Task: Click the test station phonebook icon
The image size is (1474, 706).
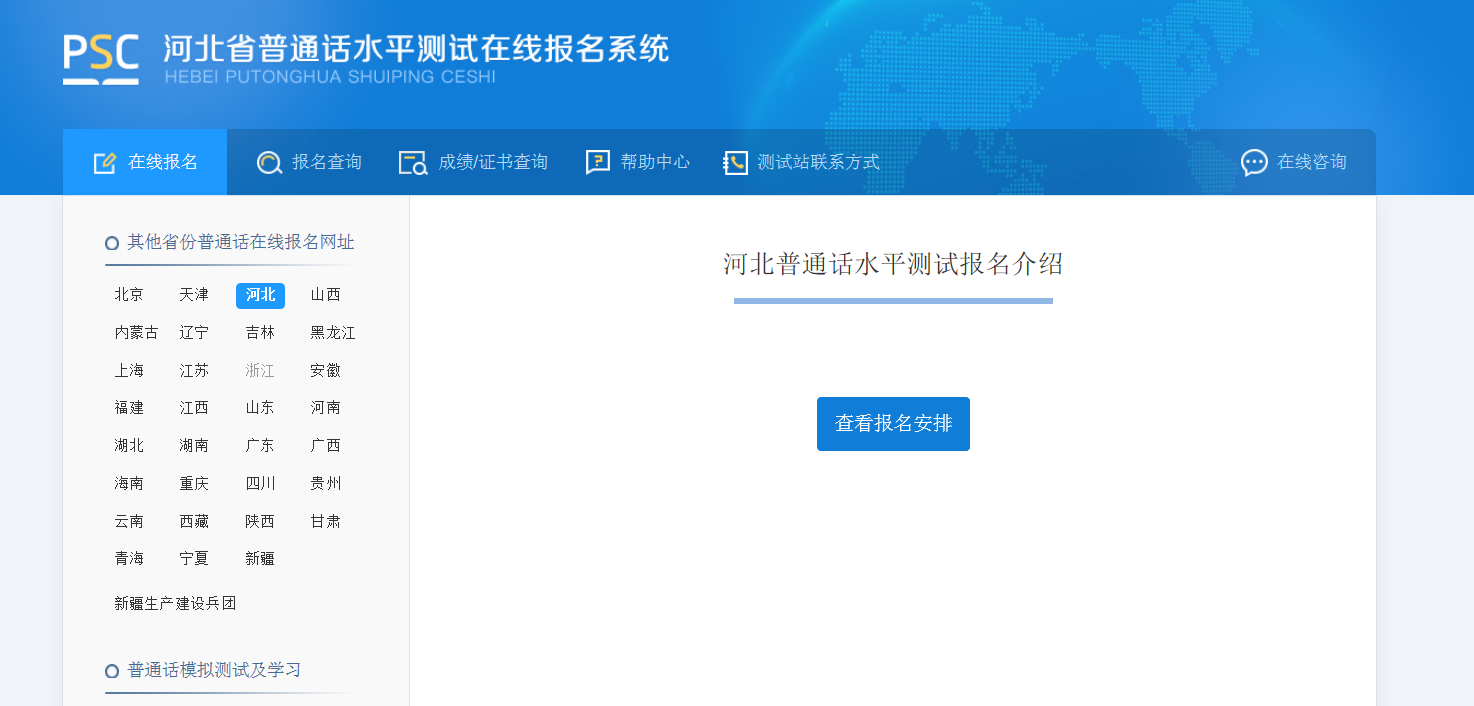Action: click(735, 163)
